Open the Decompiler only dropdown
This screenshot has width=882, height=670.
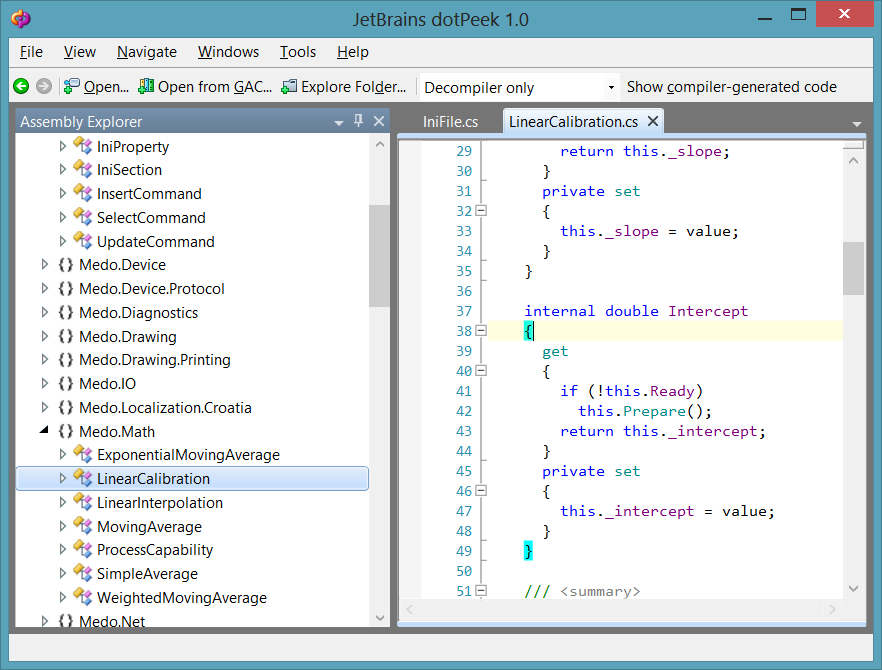611,88
